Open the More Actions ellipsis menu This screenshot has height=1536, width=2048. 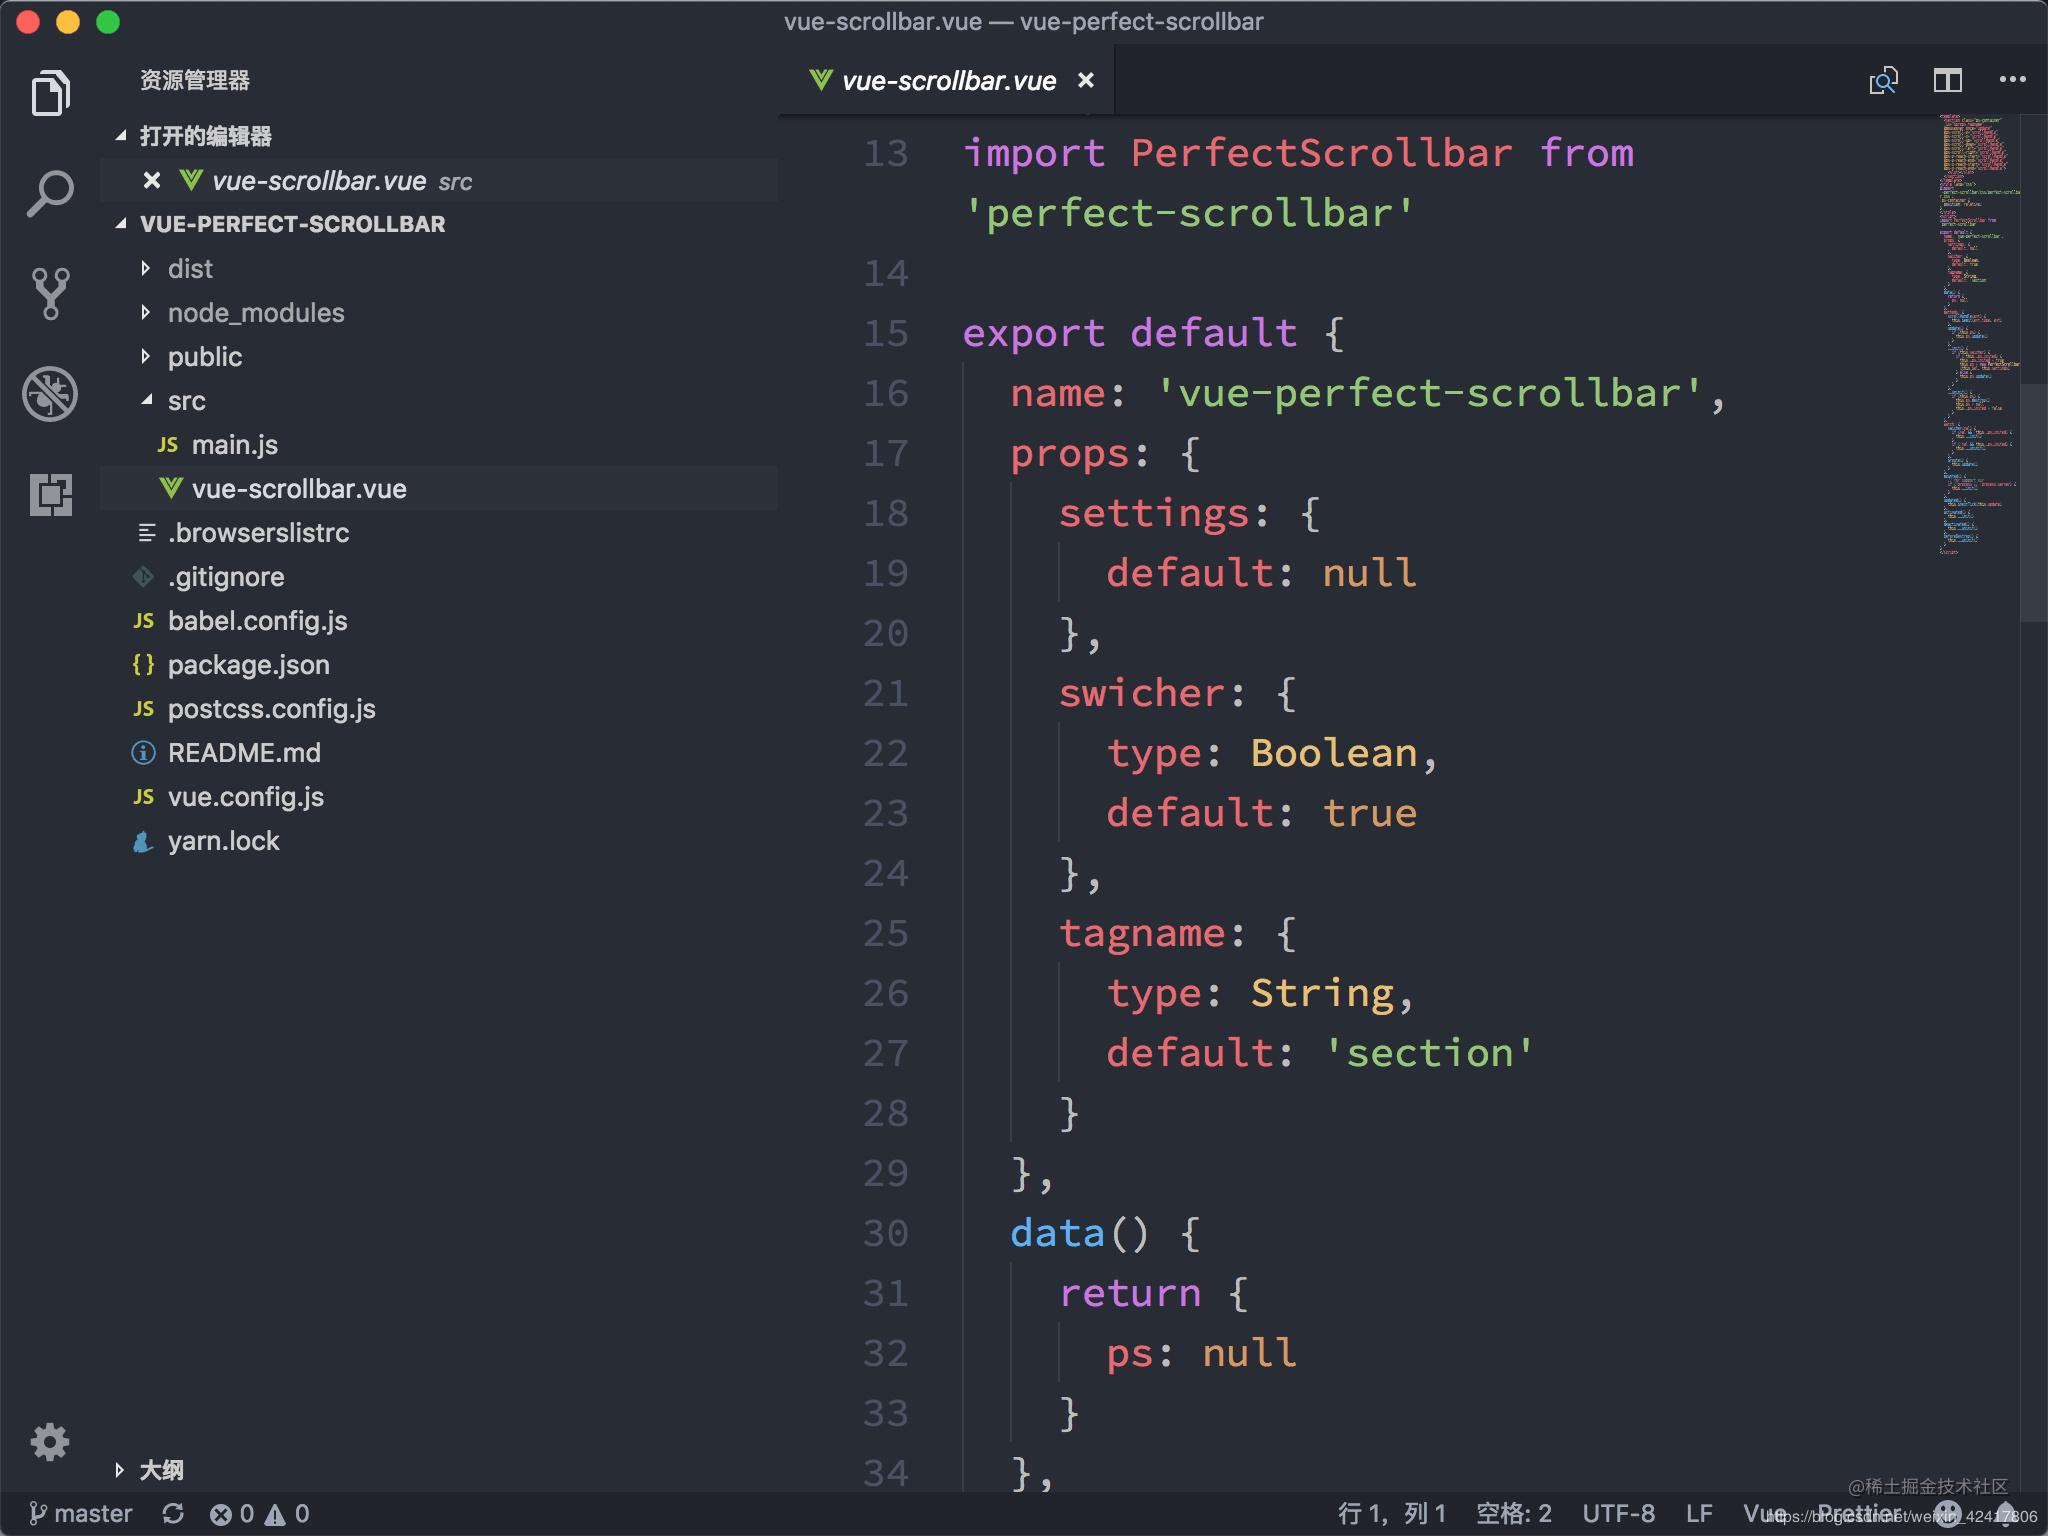click(2011, 80)
